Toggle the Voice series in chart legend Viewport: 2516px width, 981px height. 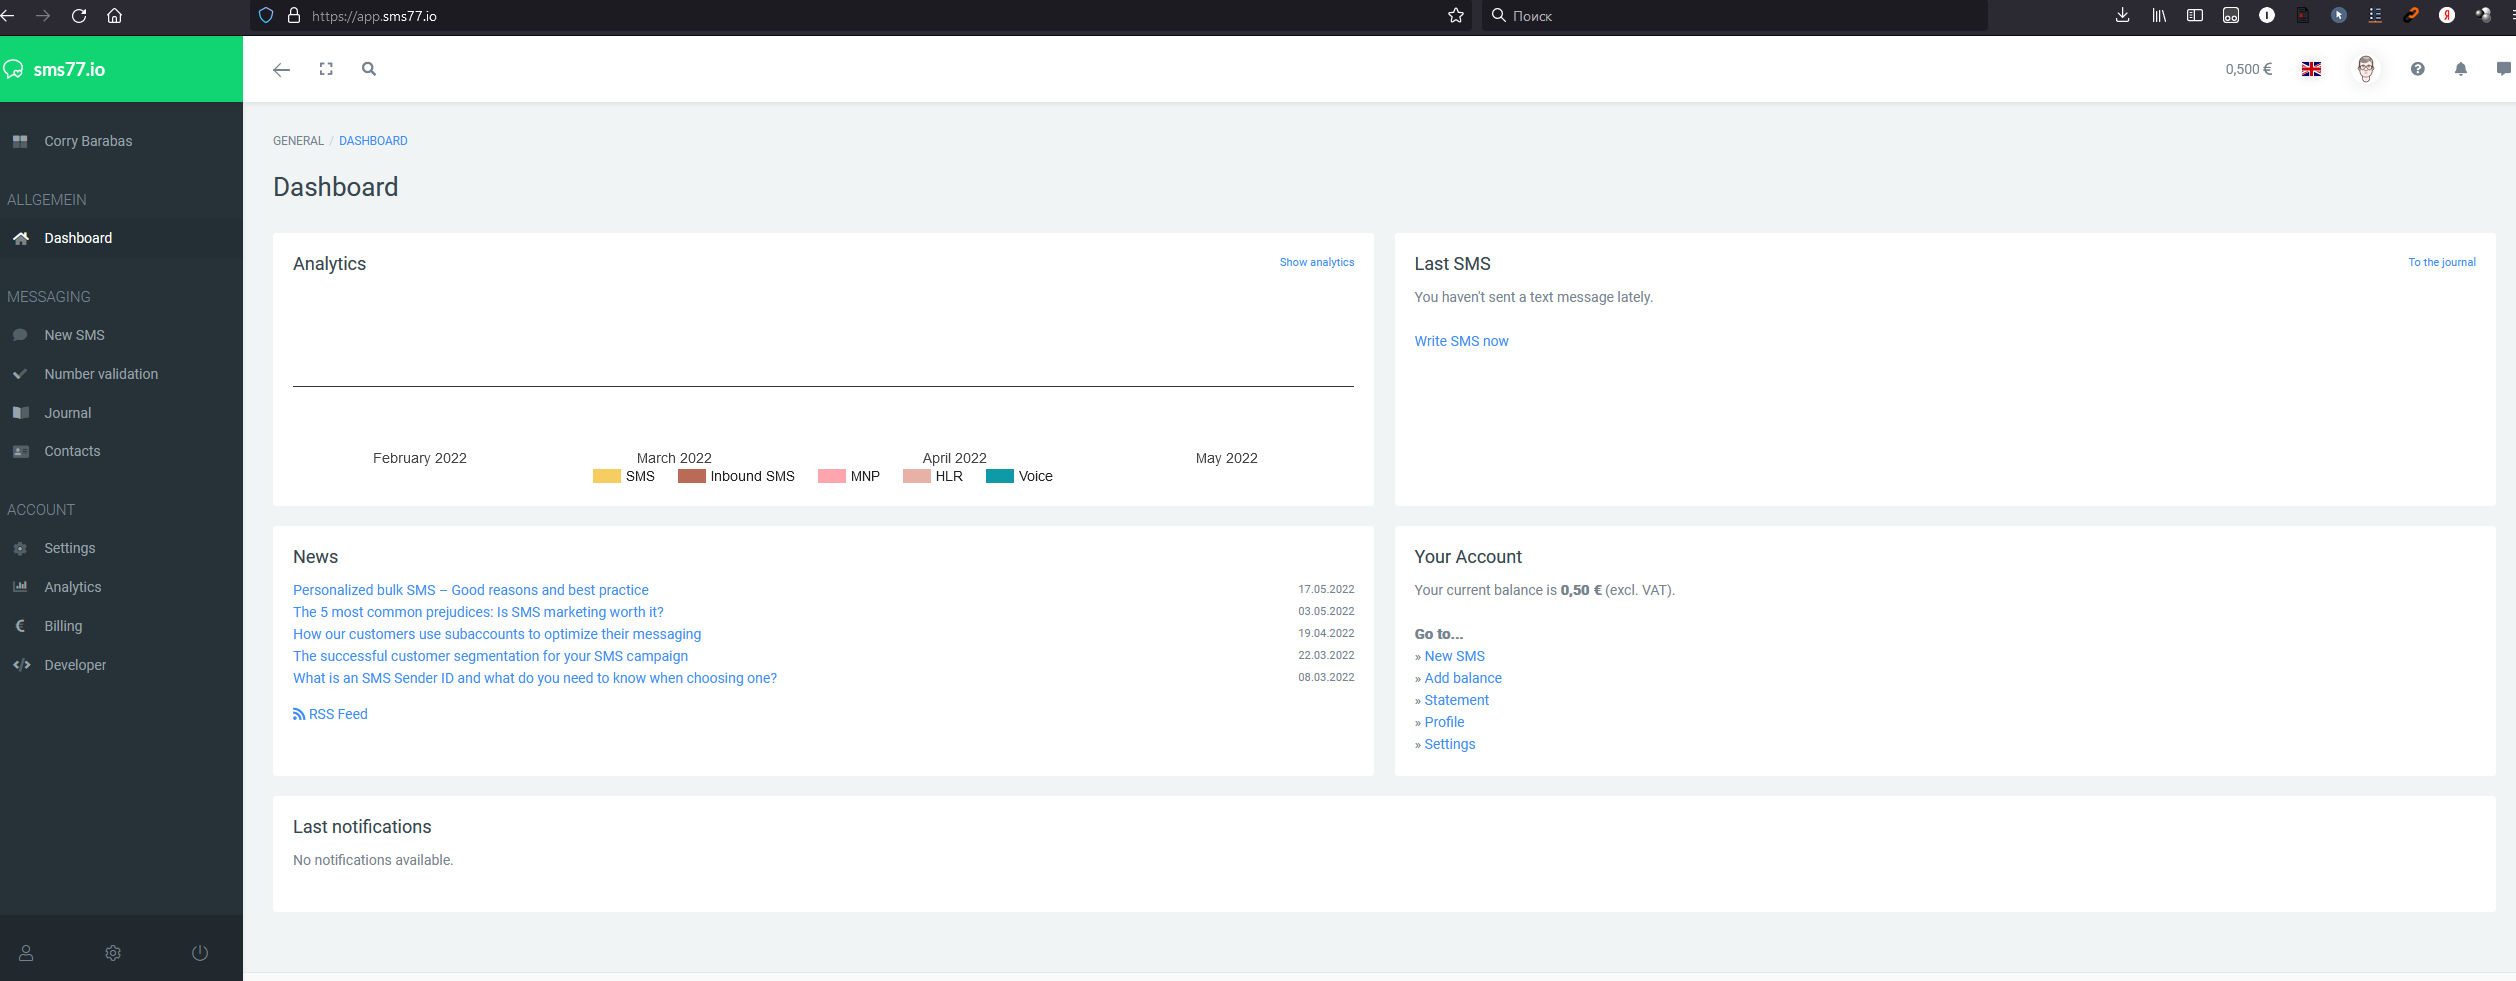click(x=999, y=476)
